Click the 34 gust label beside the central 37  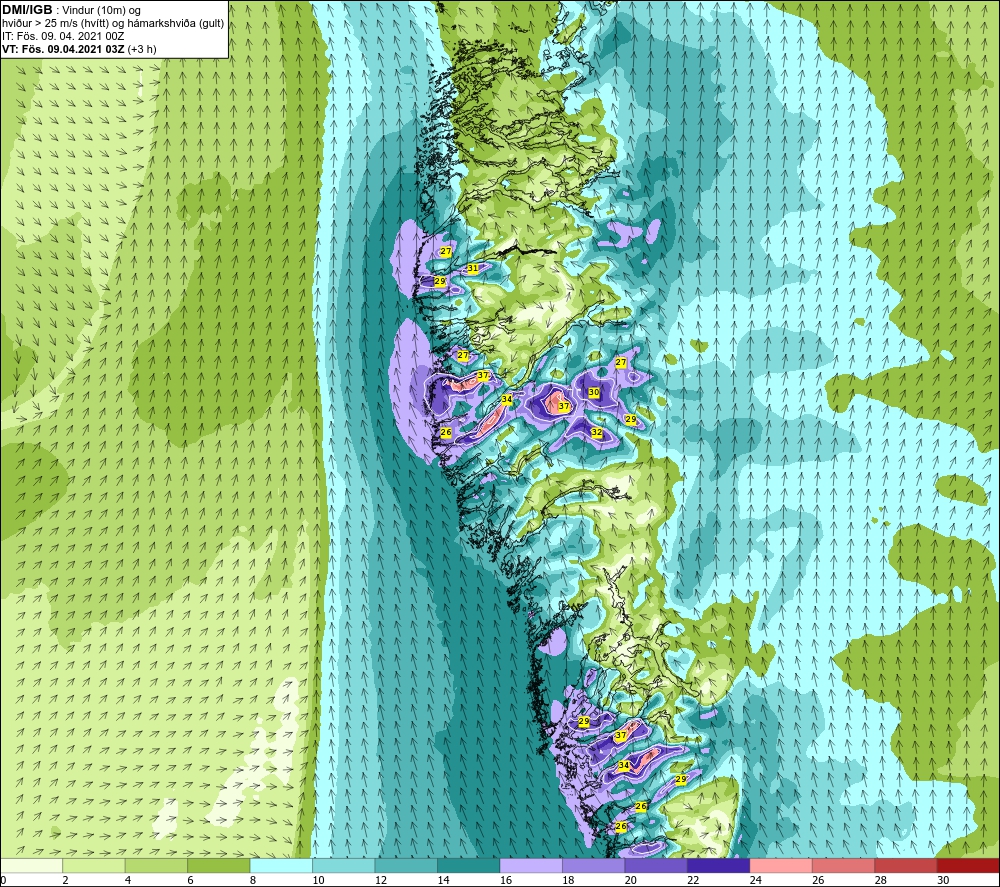coord(506,399)
